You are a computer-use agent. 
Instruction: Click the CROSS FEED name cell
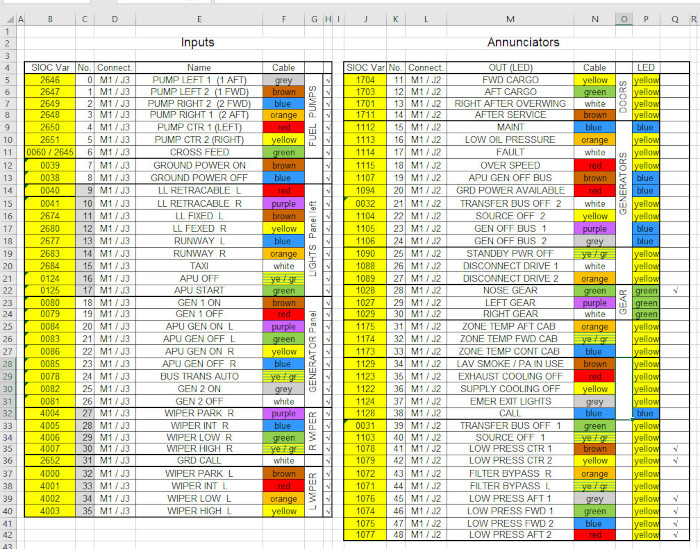pos(196,153)
